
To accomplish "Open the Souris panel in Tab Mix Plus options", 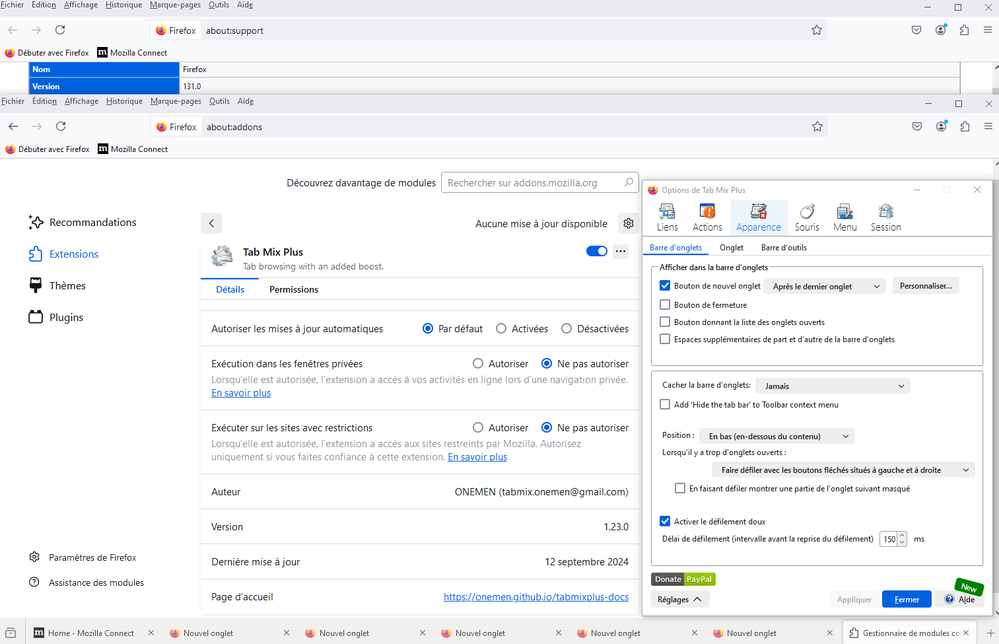I will [x=807, y=217].
